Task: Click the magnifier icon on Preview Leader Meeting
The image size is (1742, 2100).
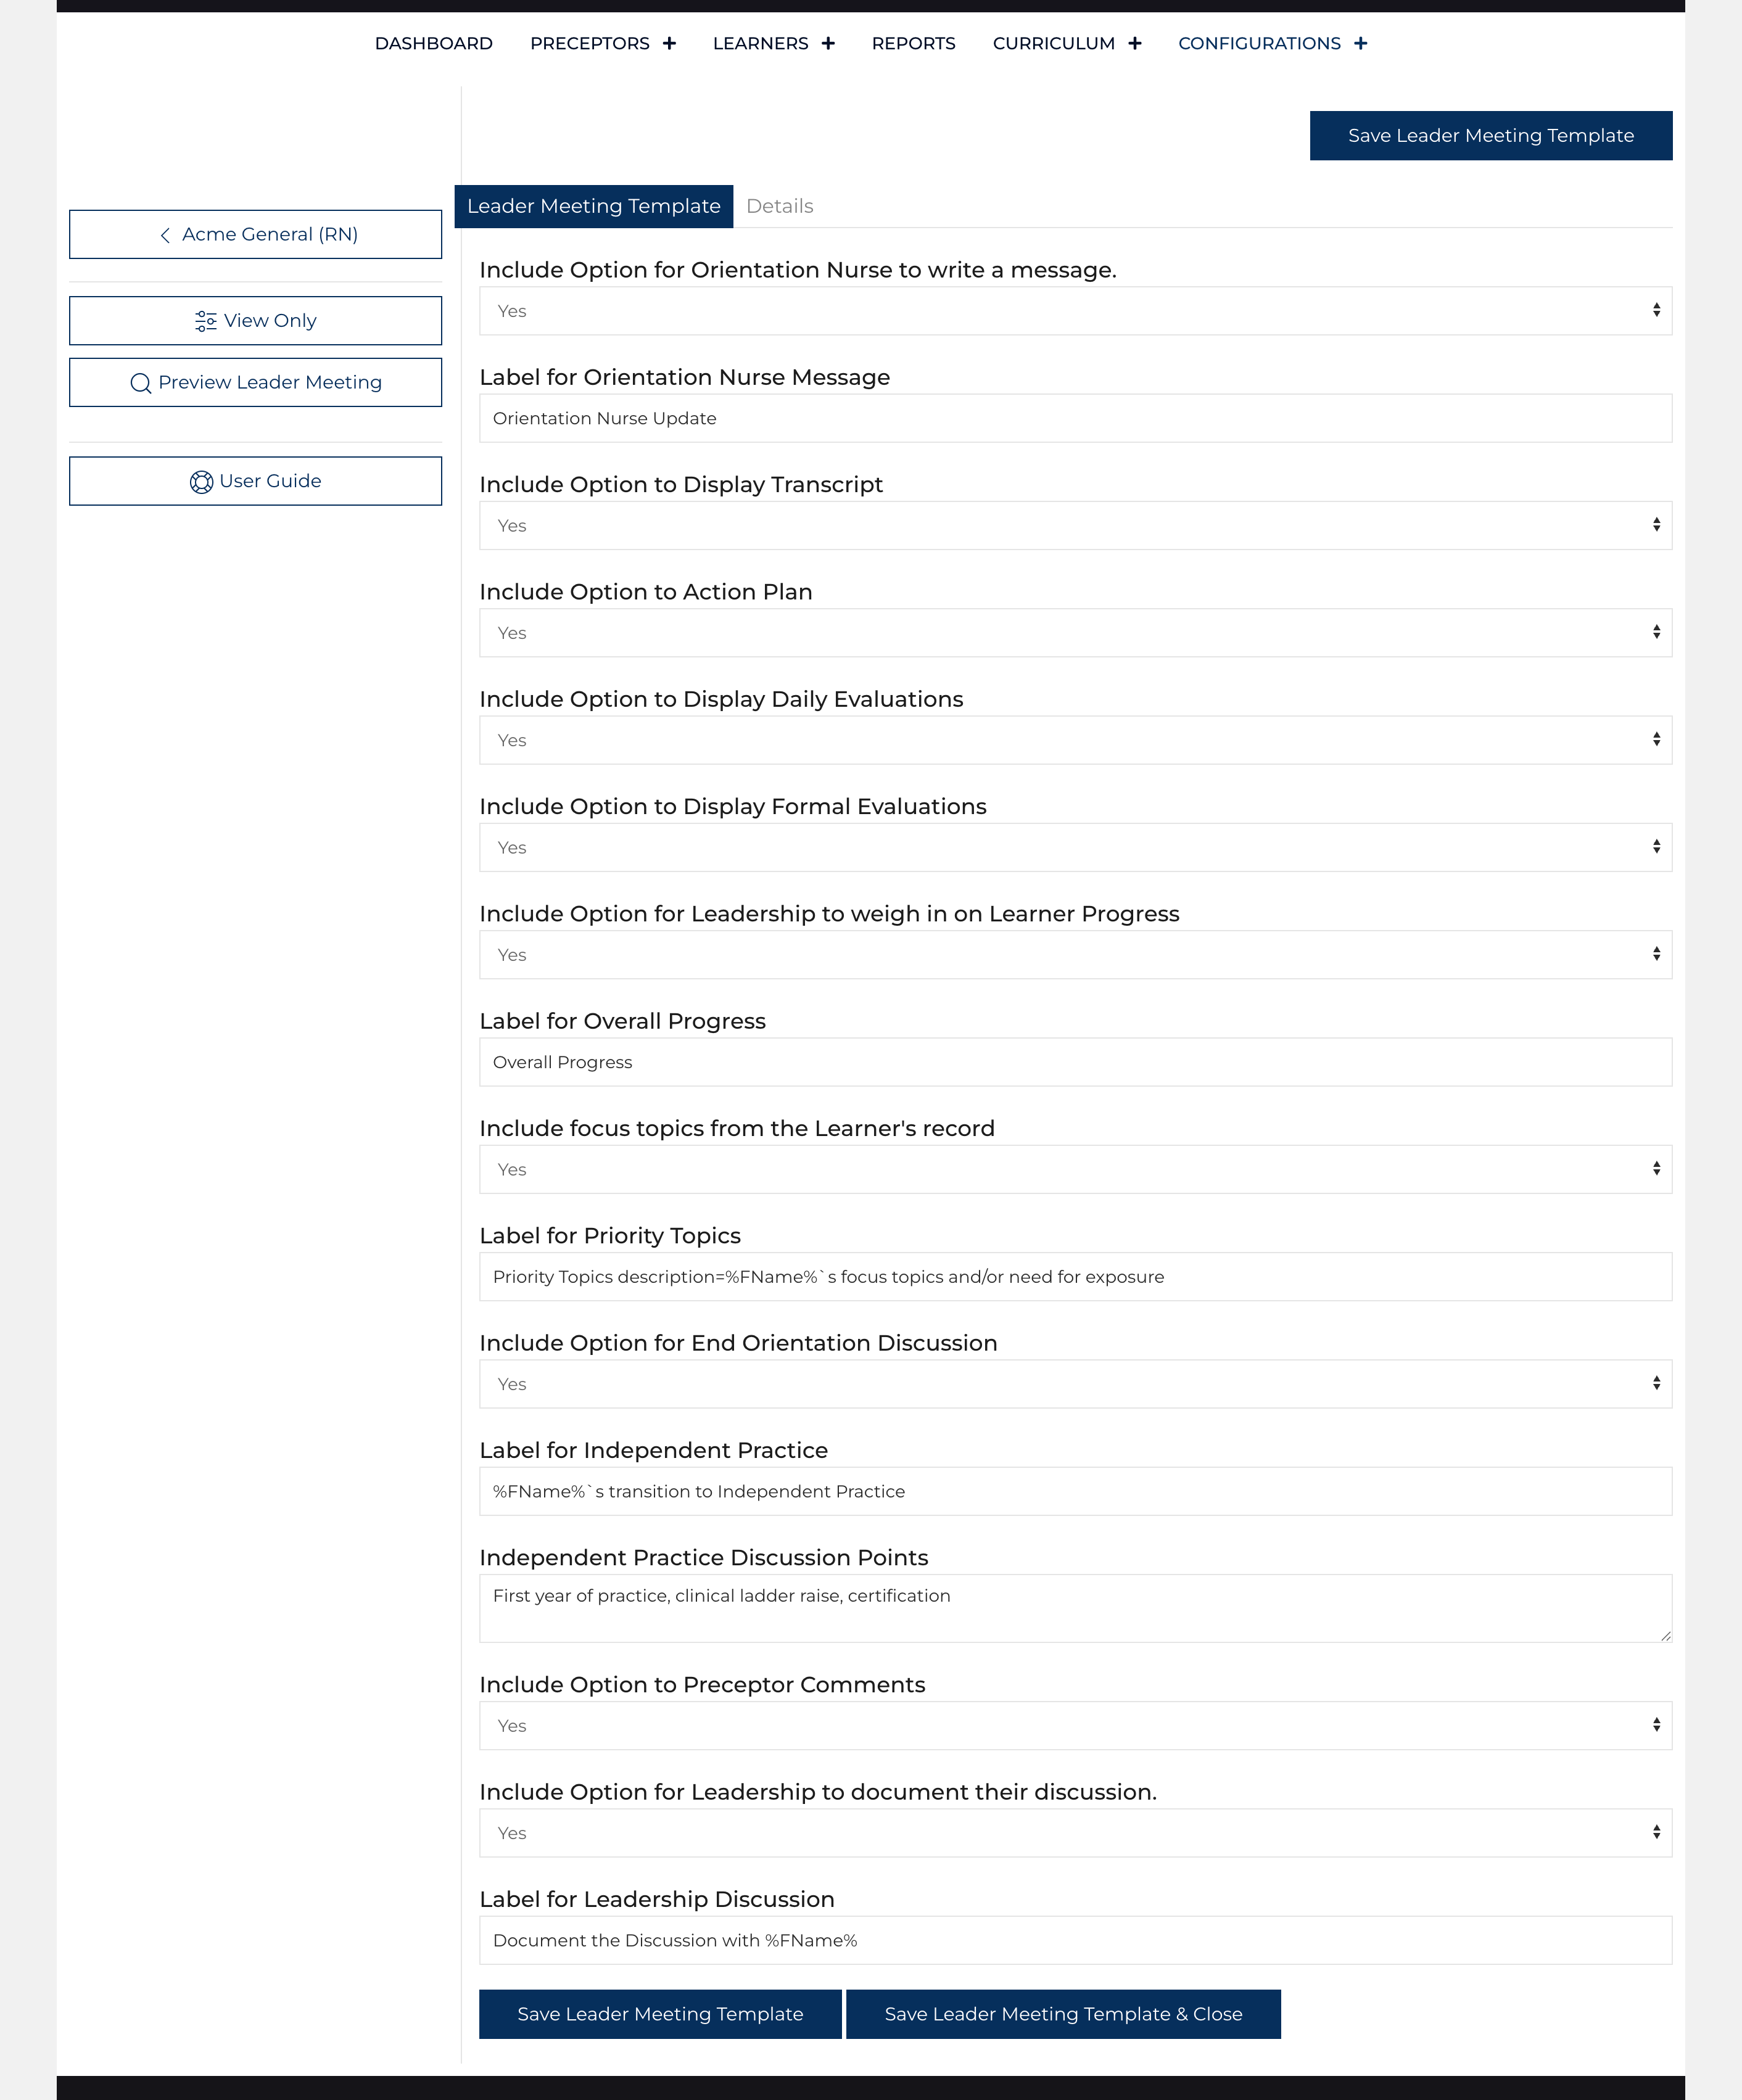Action: point(141,383)
